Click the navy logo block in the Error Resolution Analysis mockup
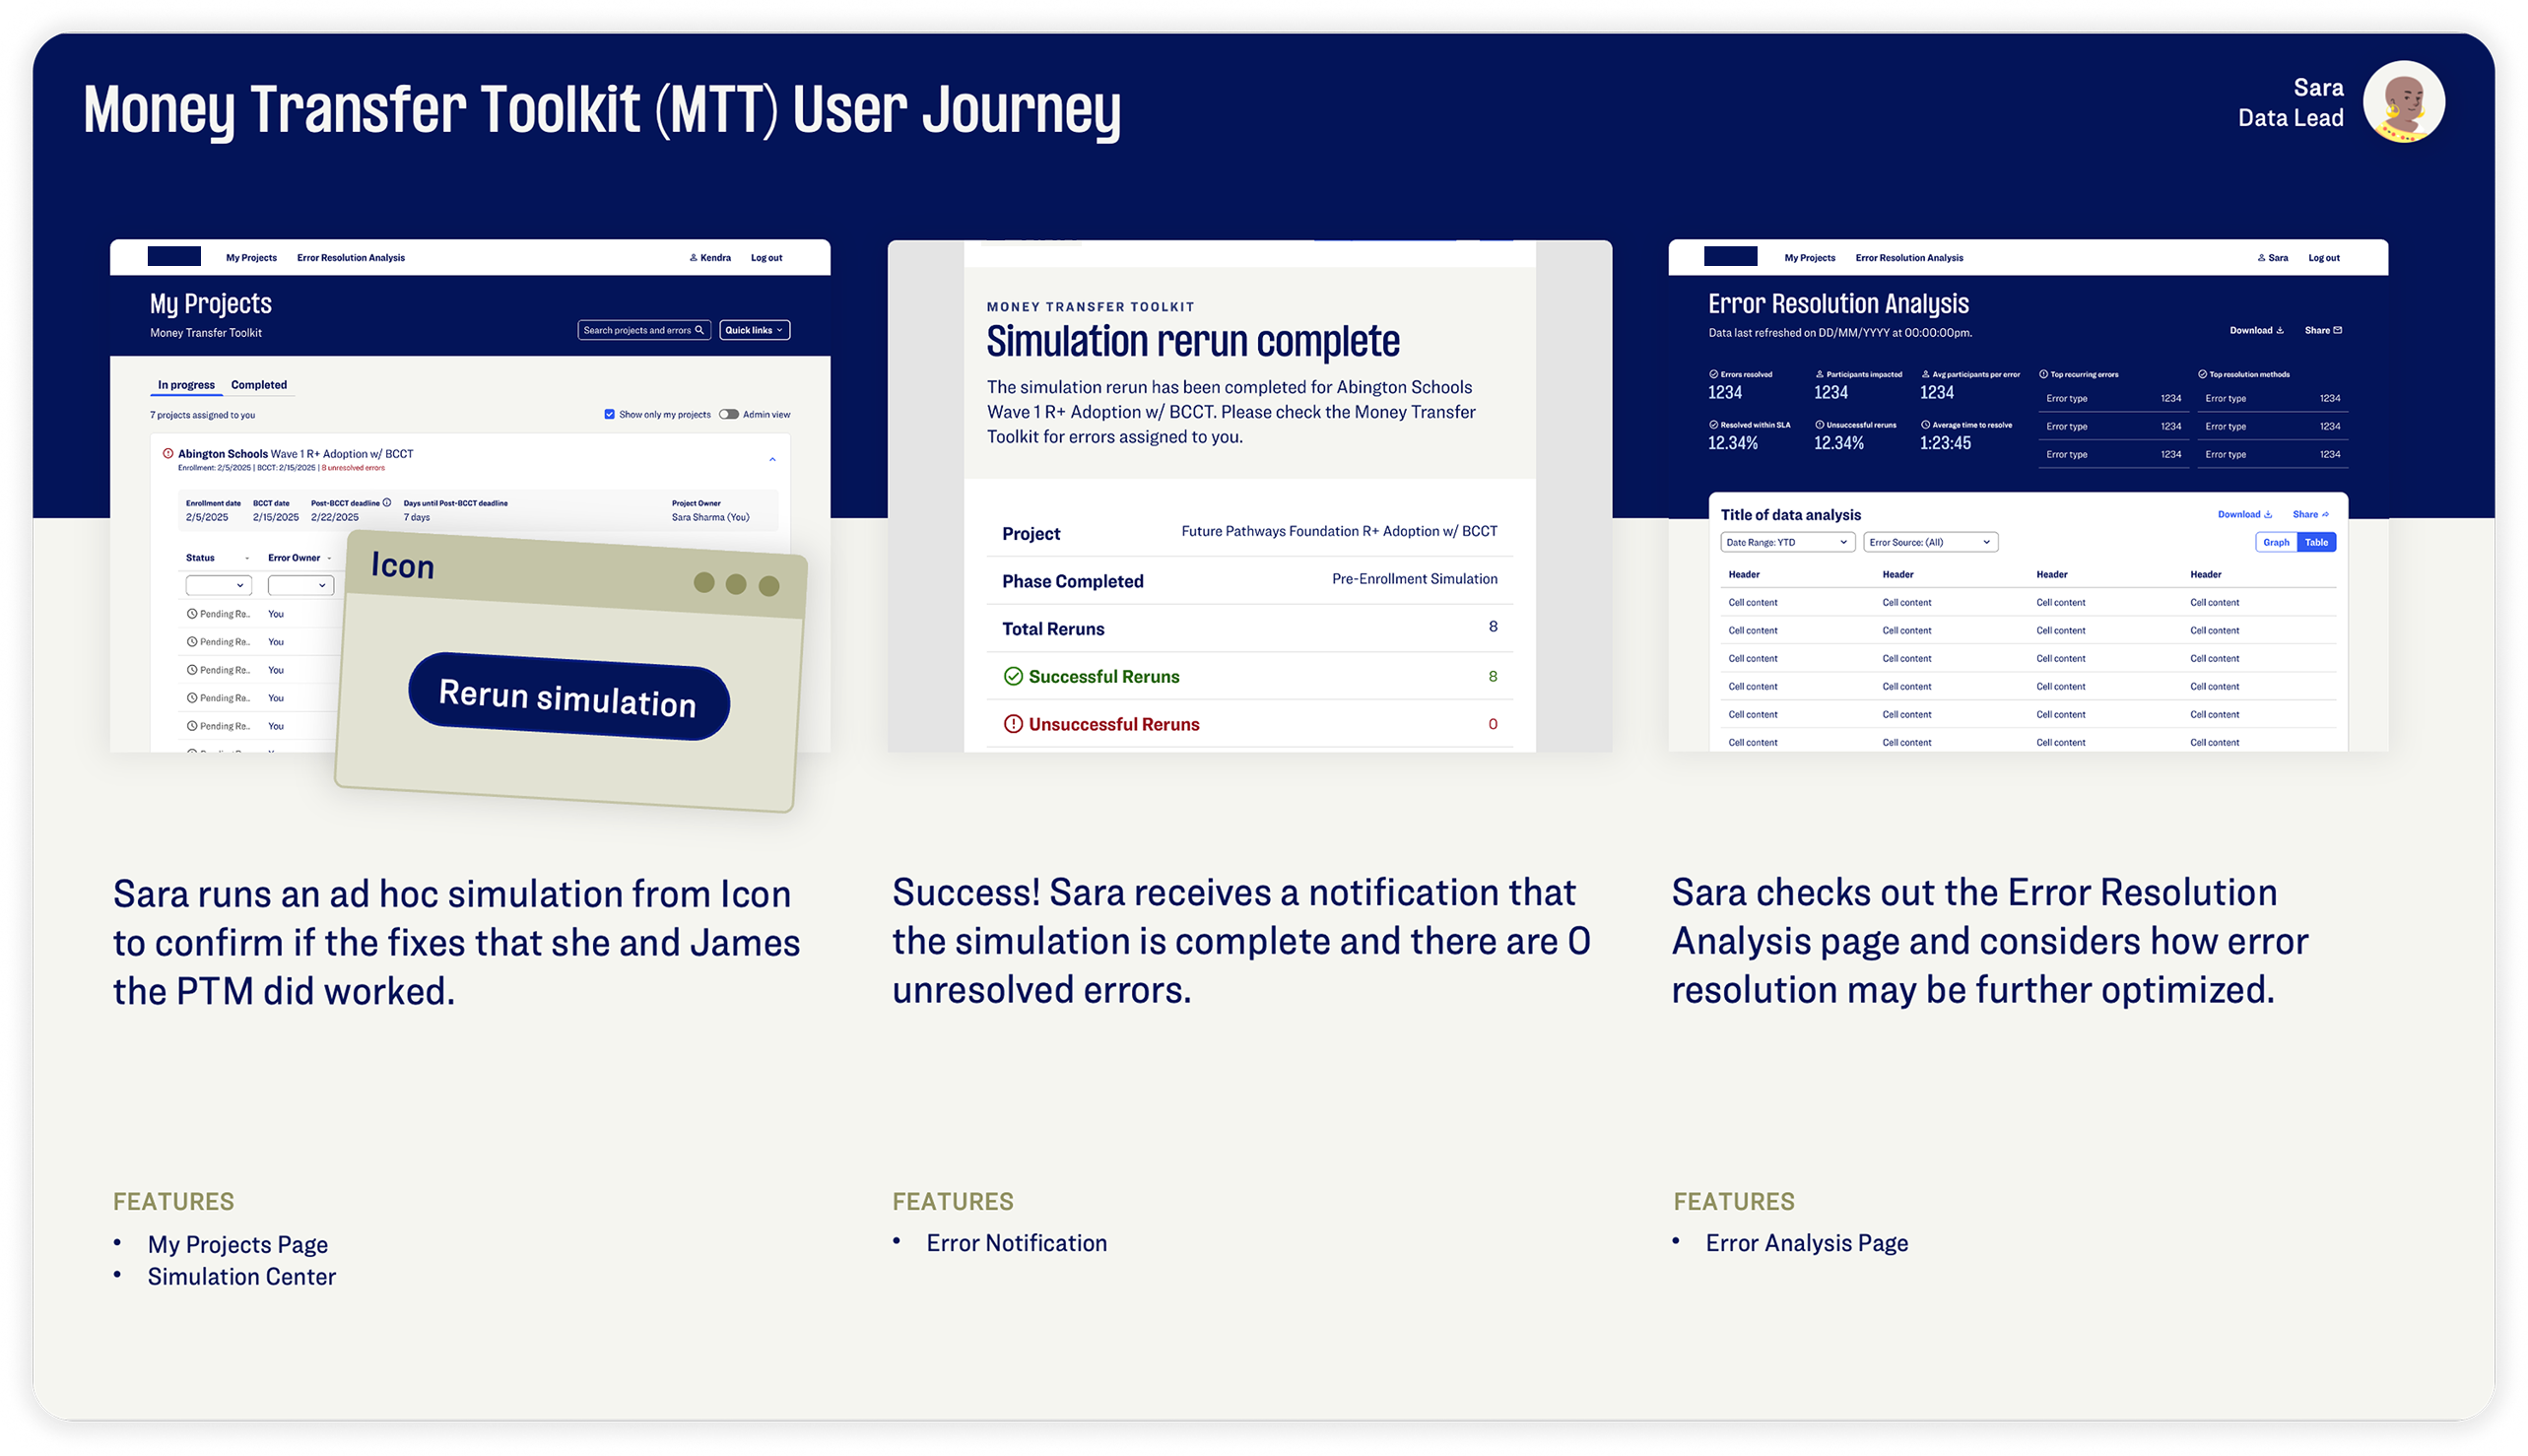Screen dimensions: 2528x1456 pyautogui.click(x=1730, y=257)
